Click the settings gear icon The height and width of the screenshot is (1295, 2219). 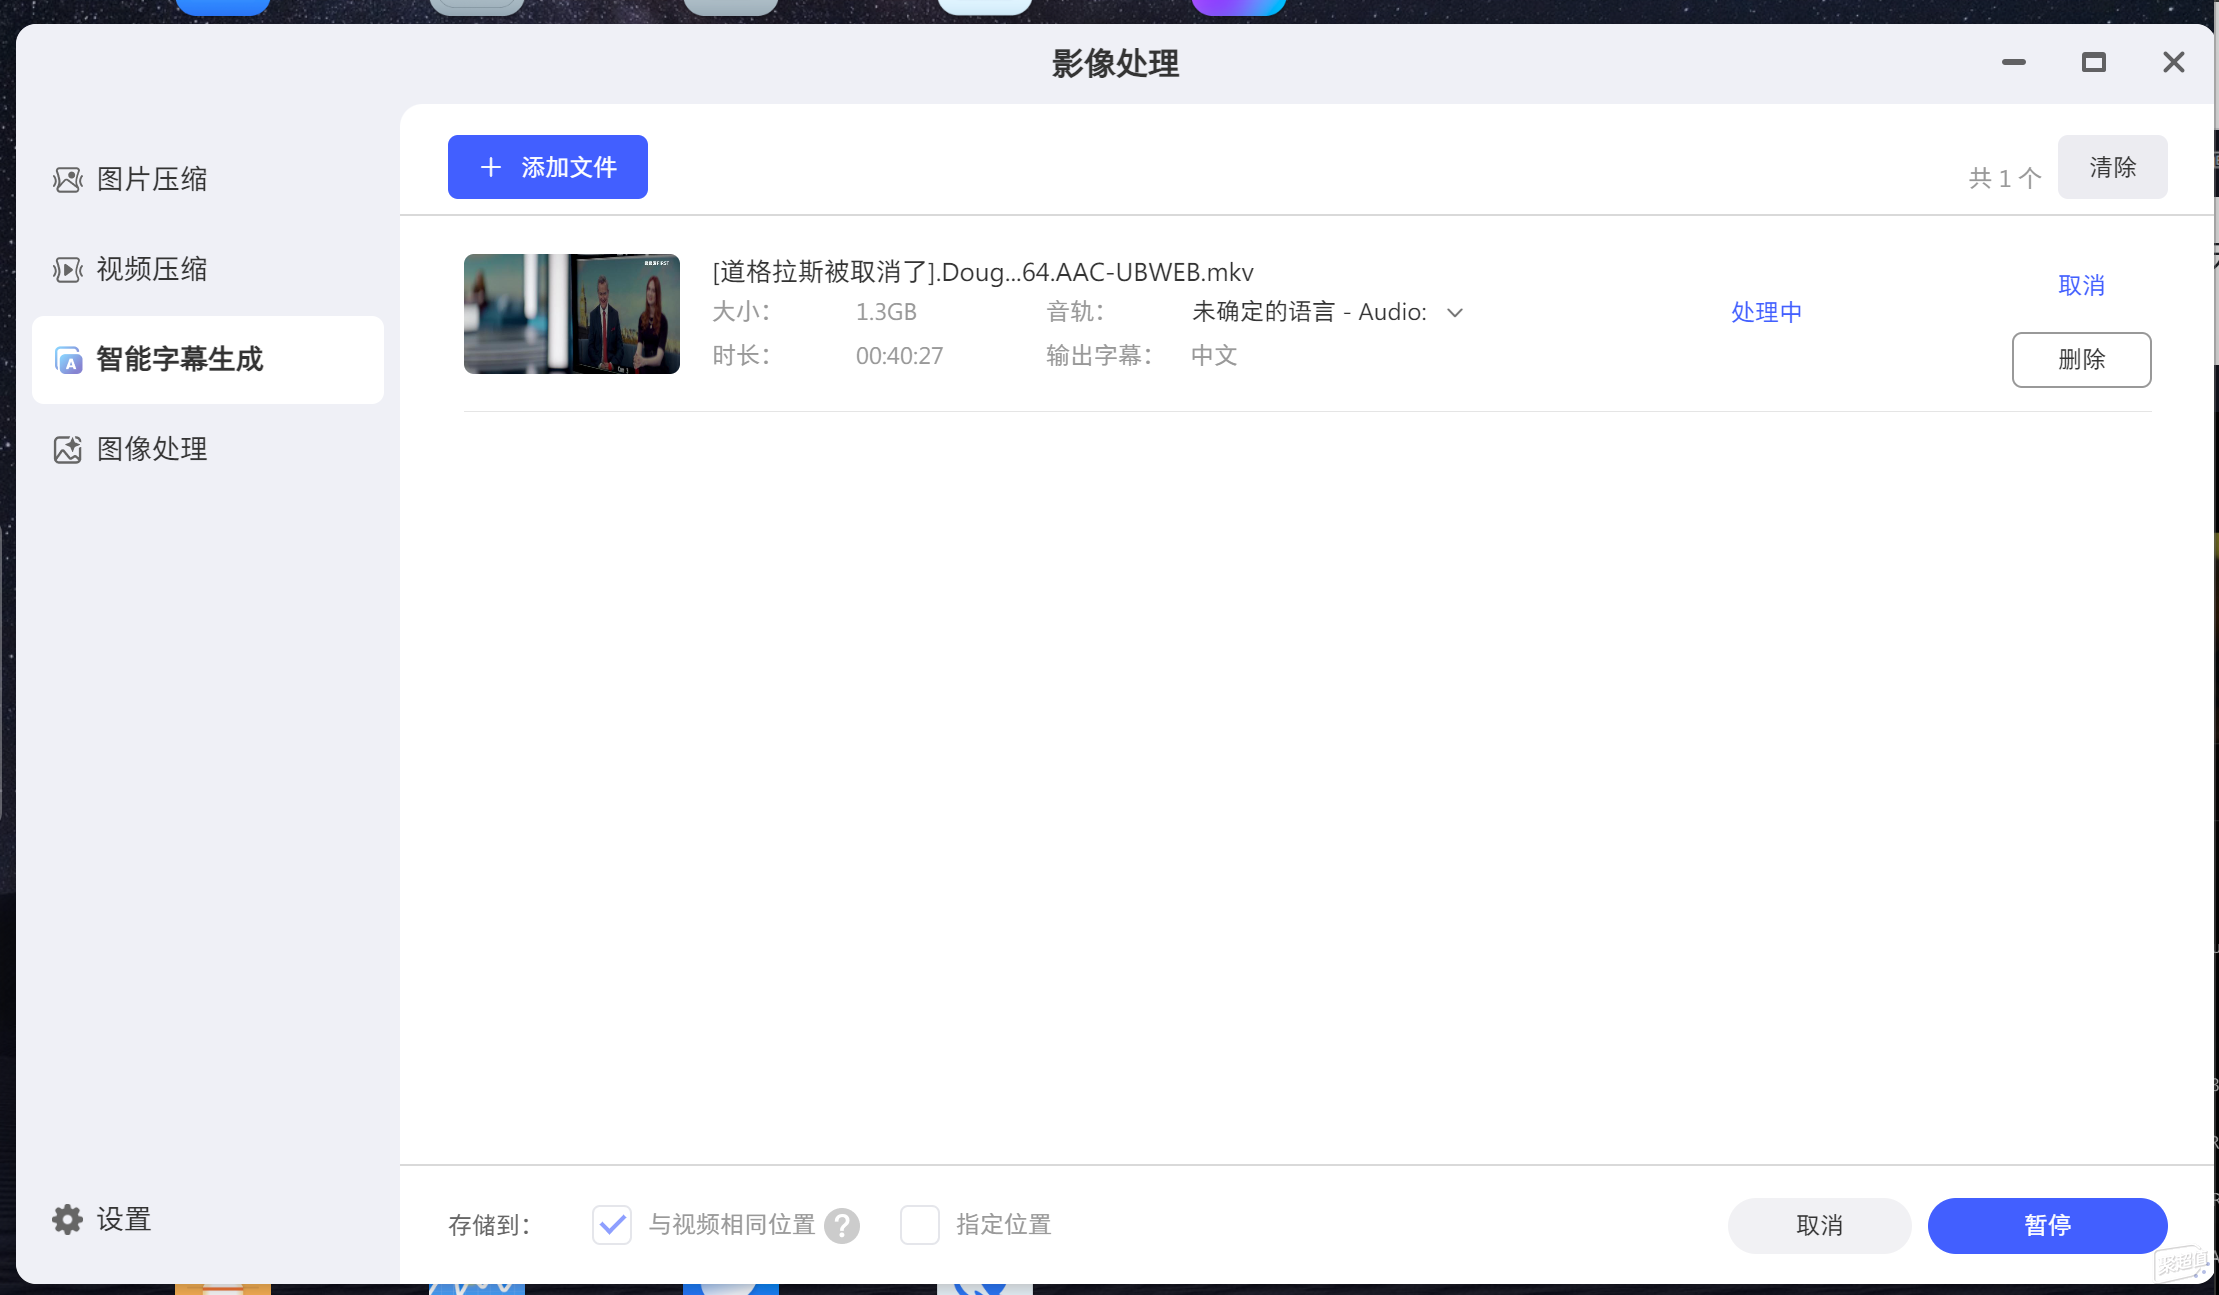pos(67,1219)
